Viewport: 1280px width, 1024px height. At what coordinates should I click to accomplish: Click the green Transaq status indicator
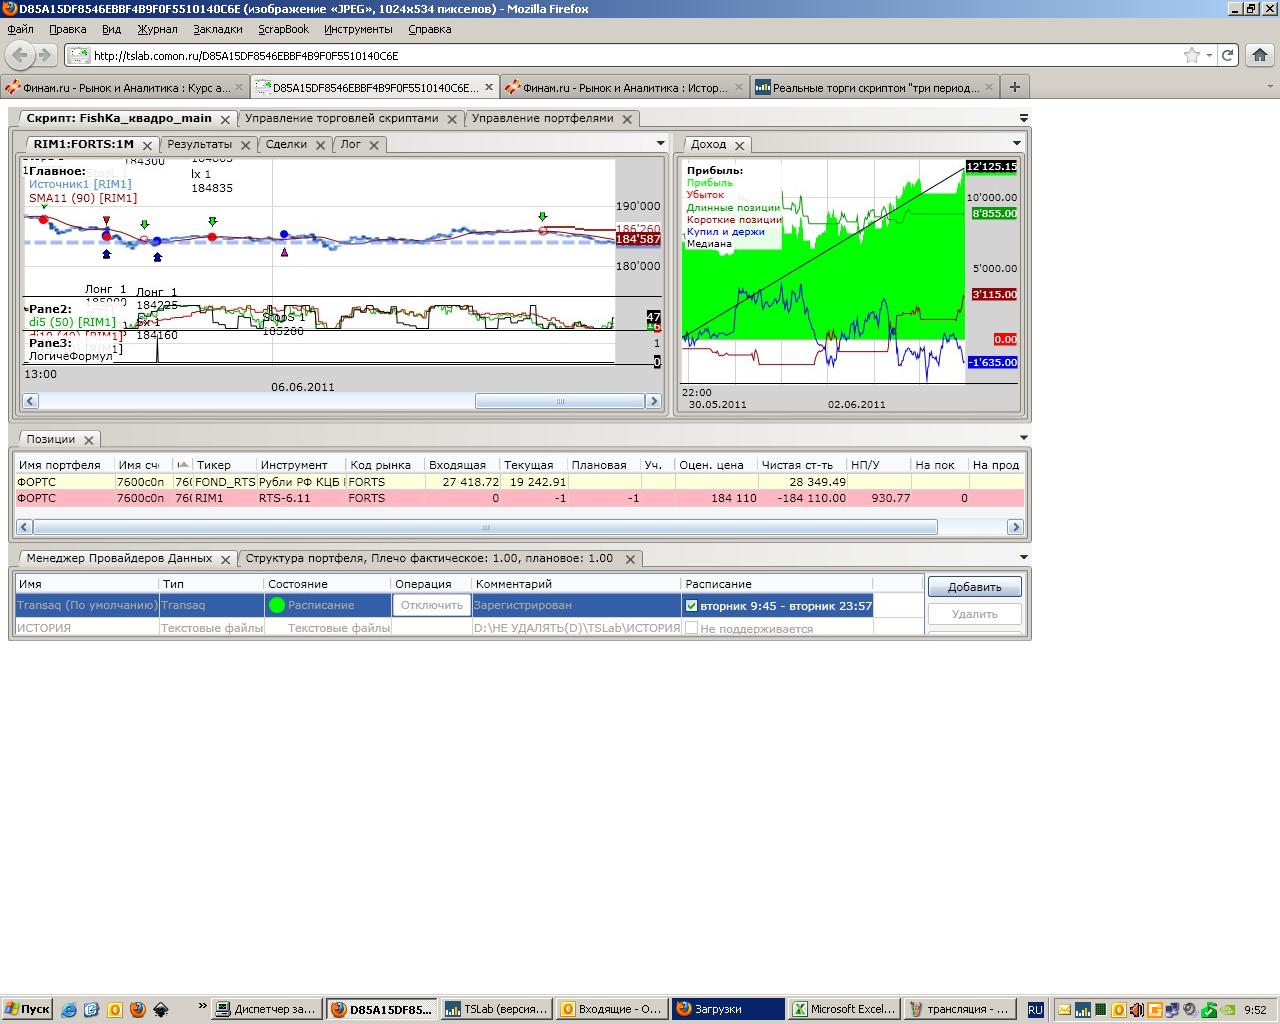click(277, 605)
